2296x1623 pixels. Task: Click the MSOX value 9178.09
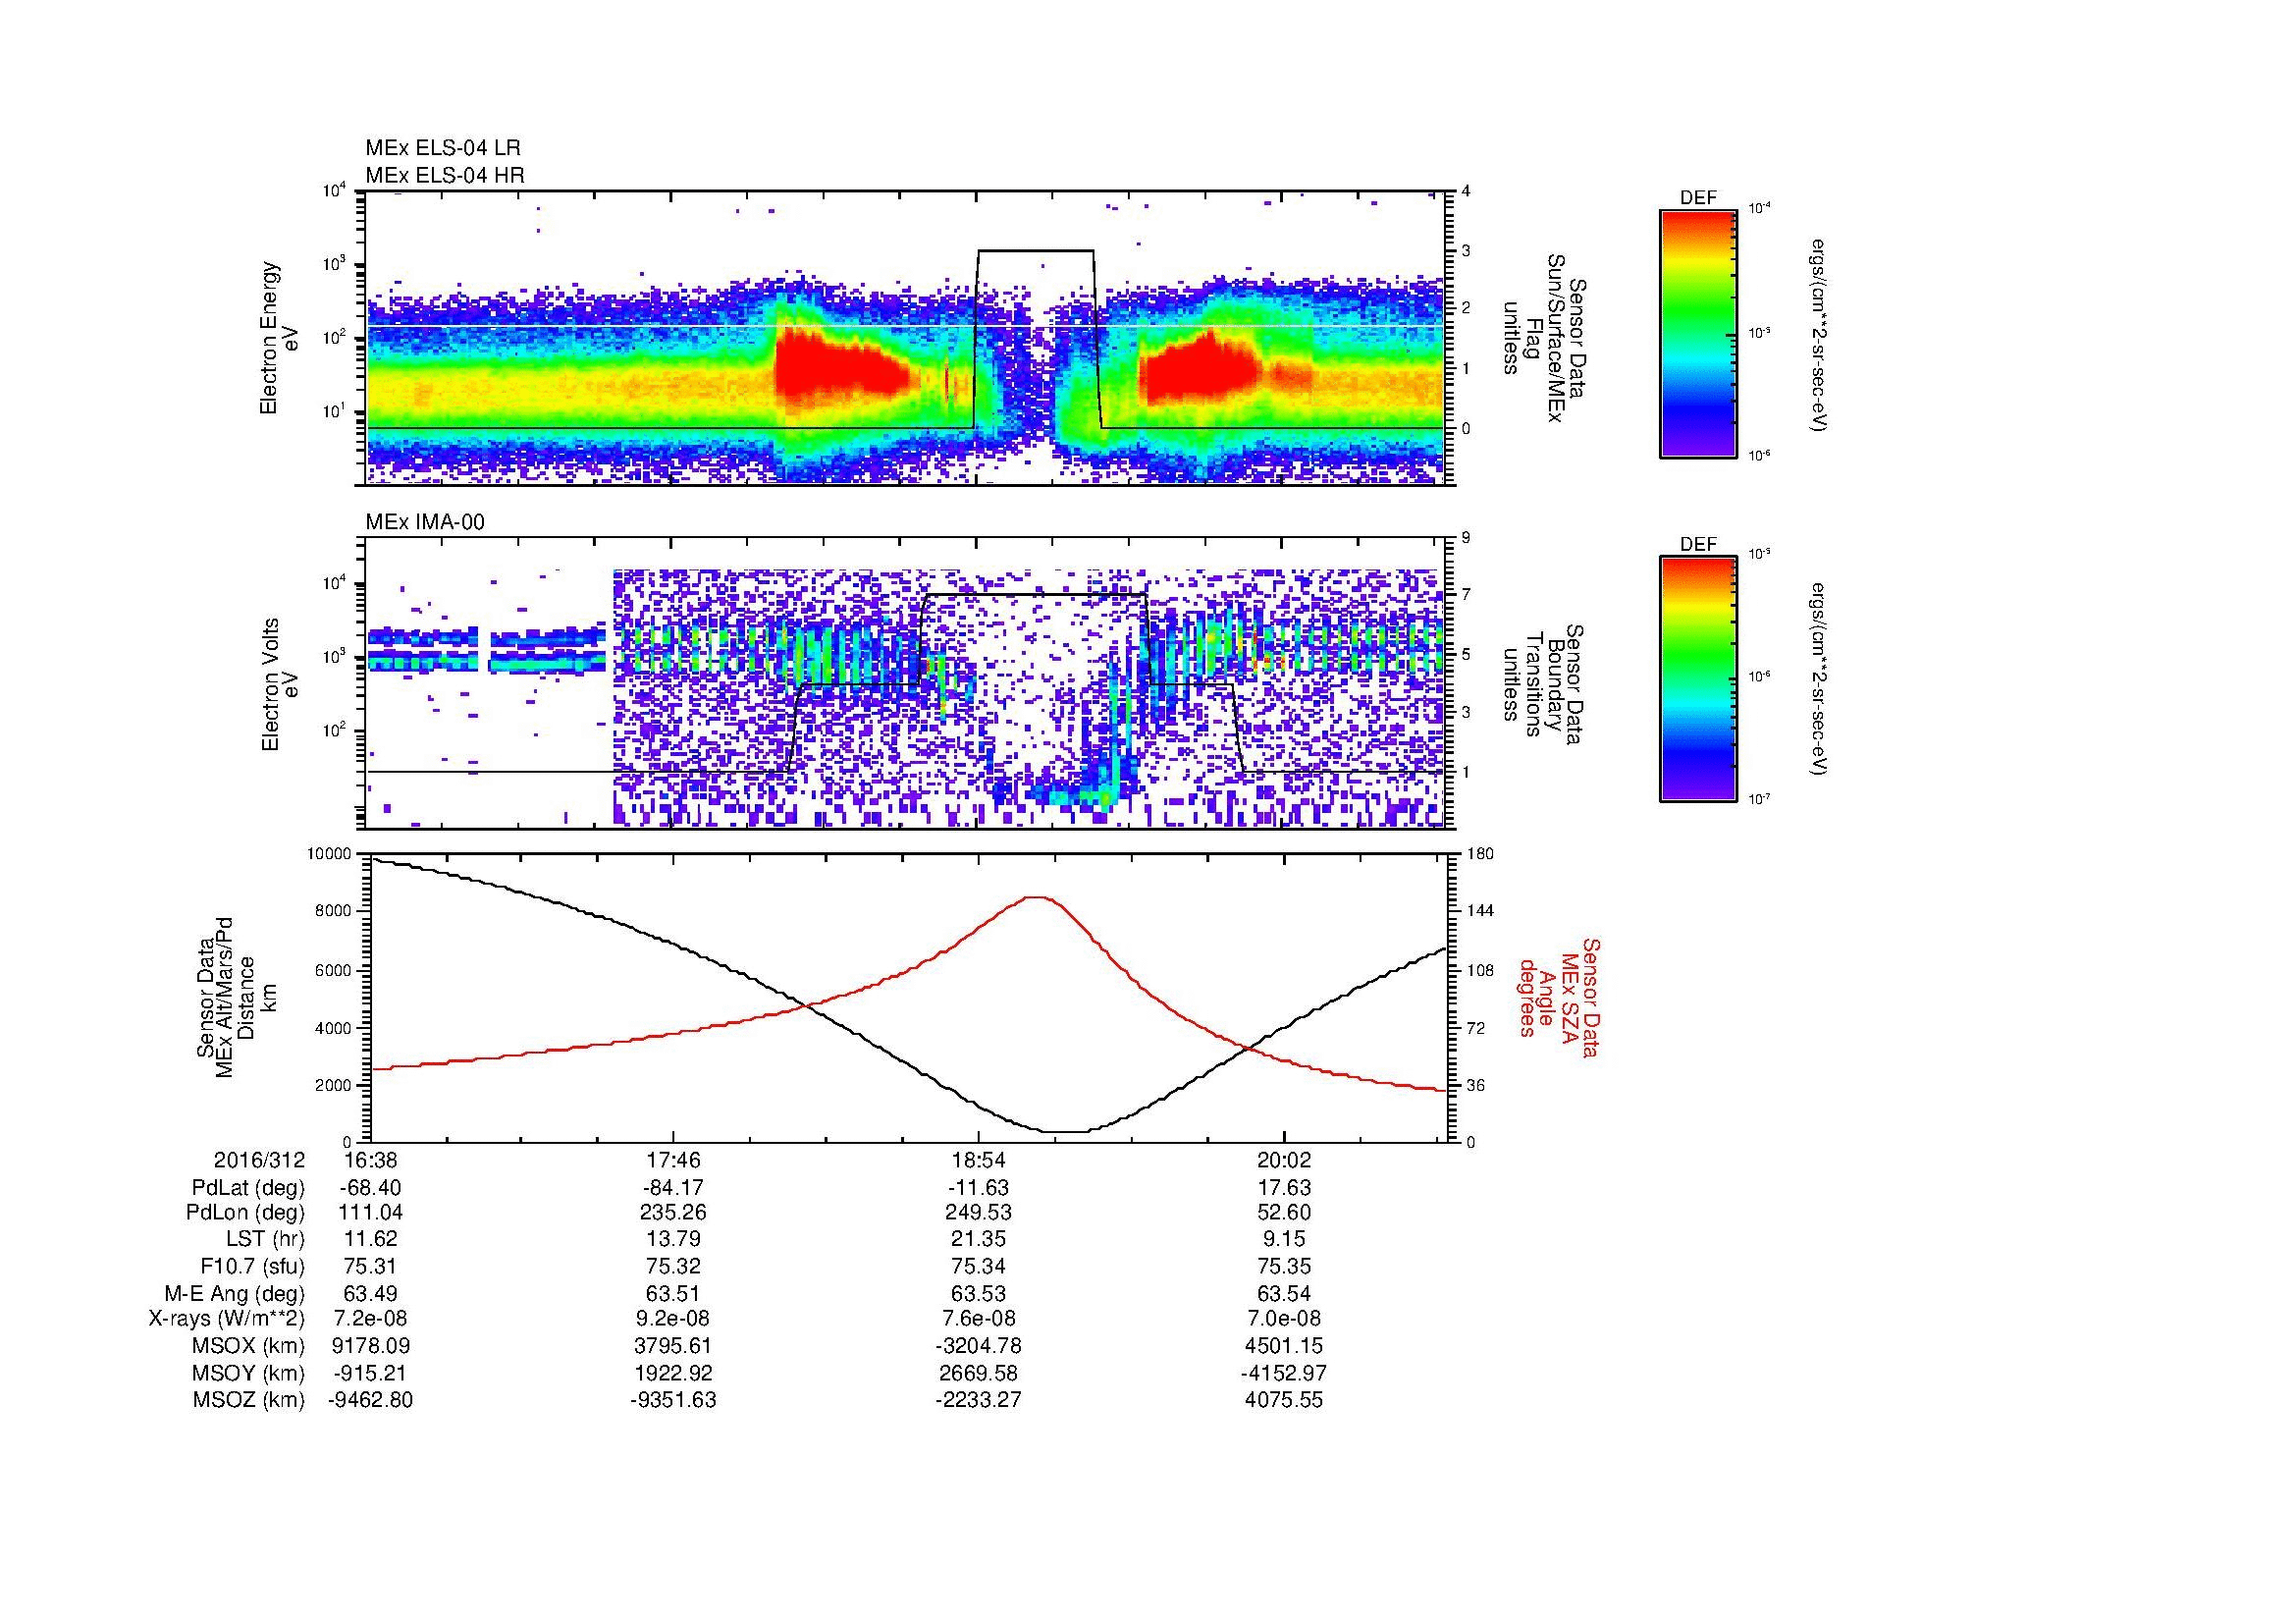tap(370, 1346)
